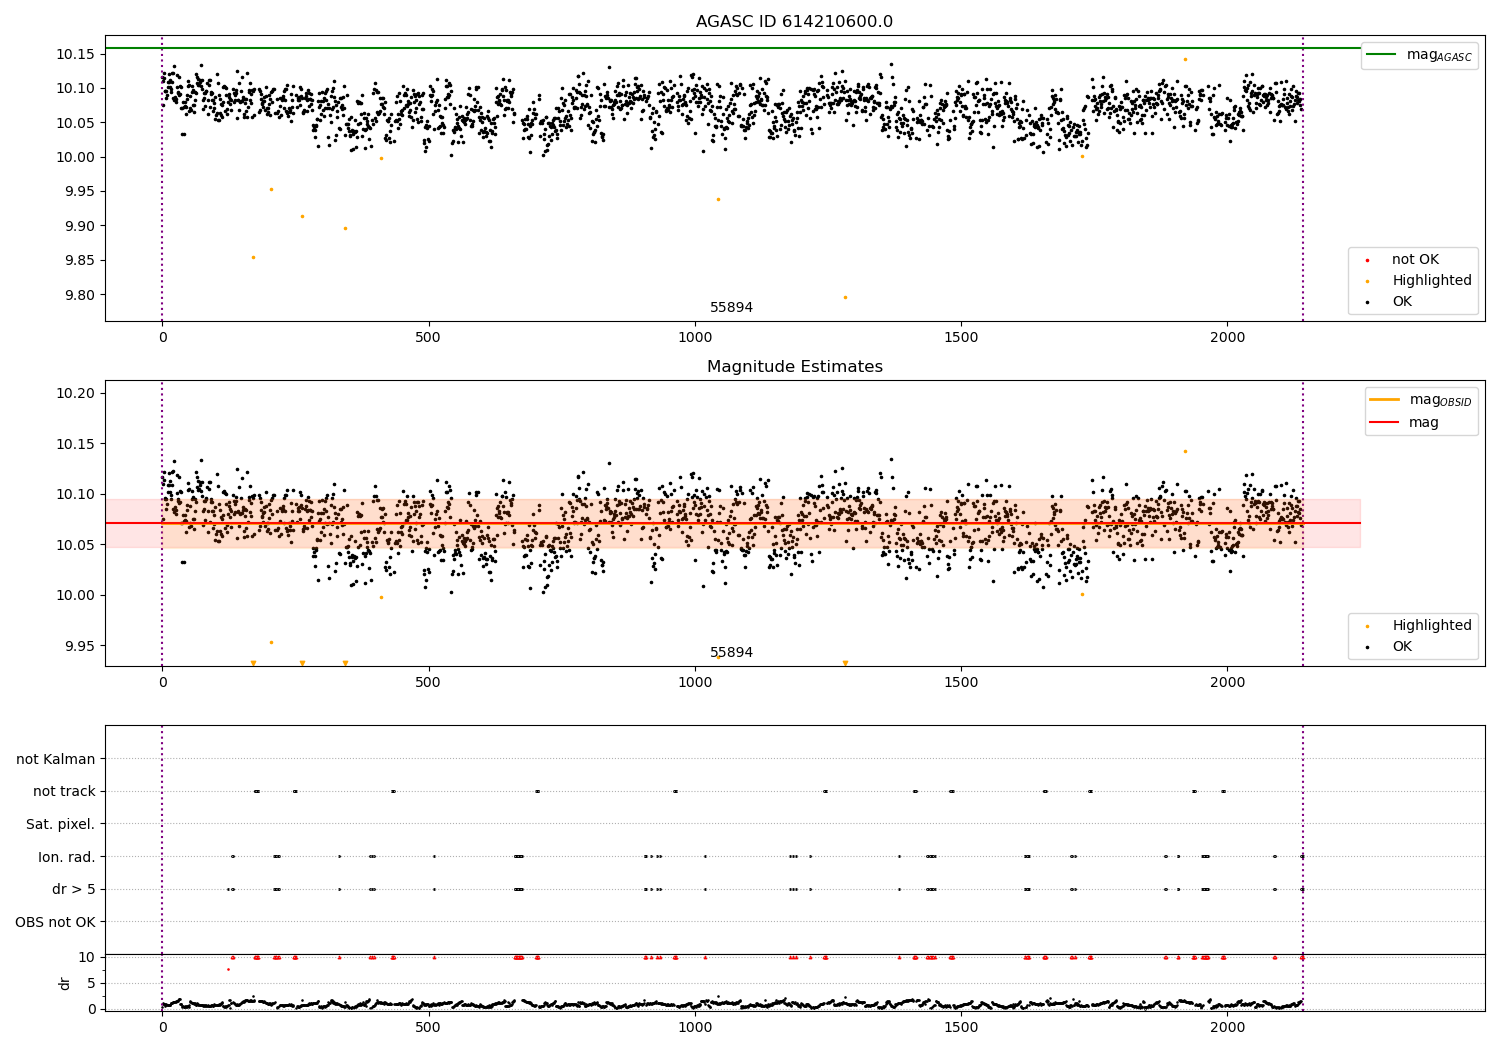The width and height of the screenshot is (1500, 1050).
Task: Click the '5' tick on the dr axis
Action: [91, 983]
